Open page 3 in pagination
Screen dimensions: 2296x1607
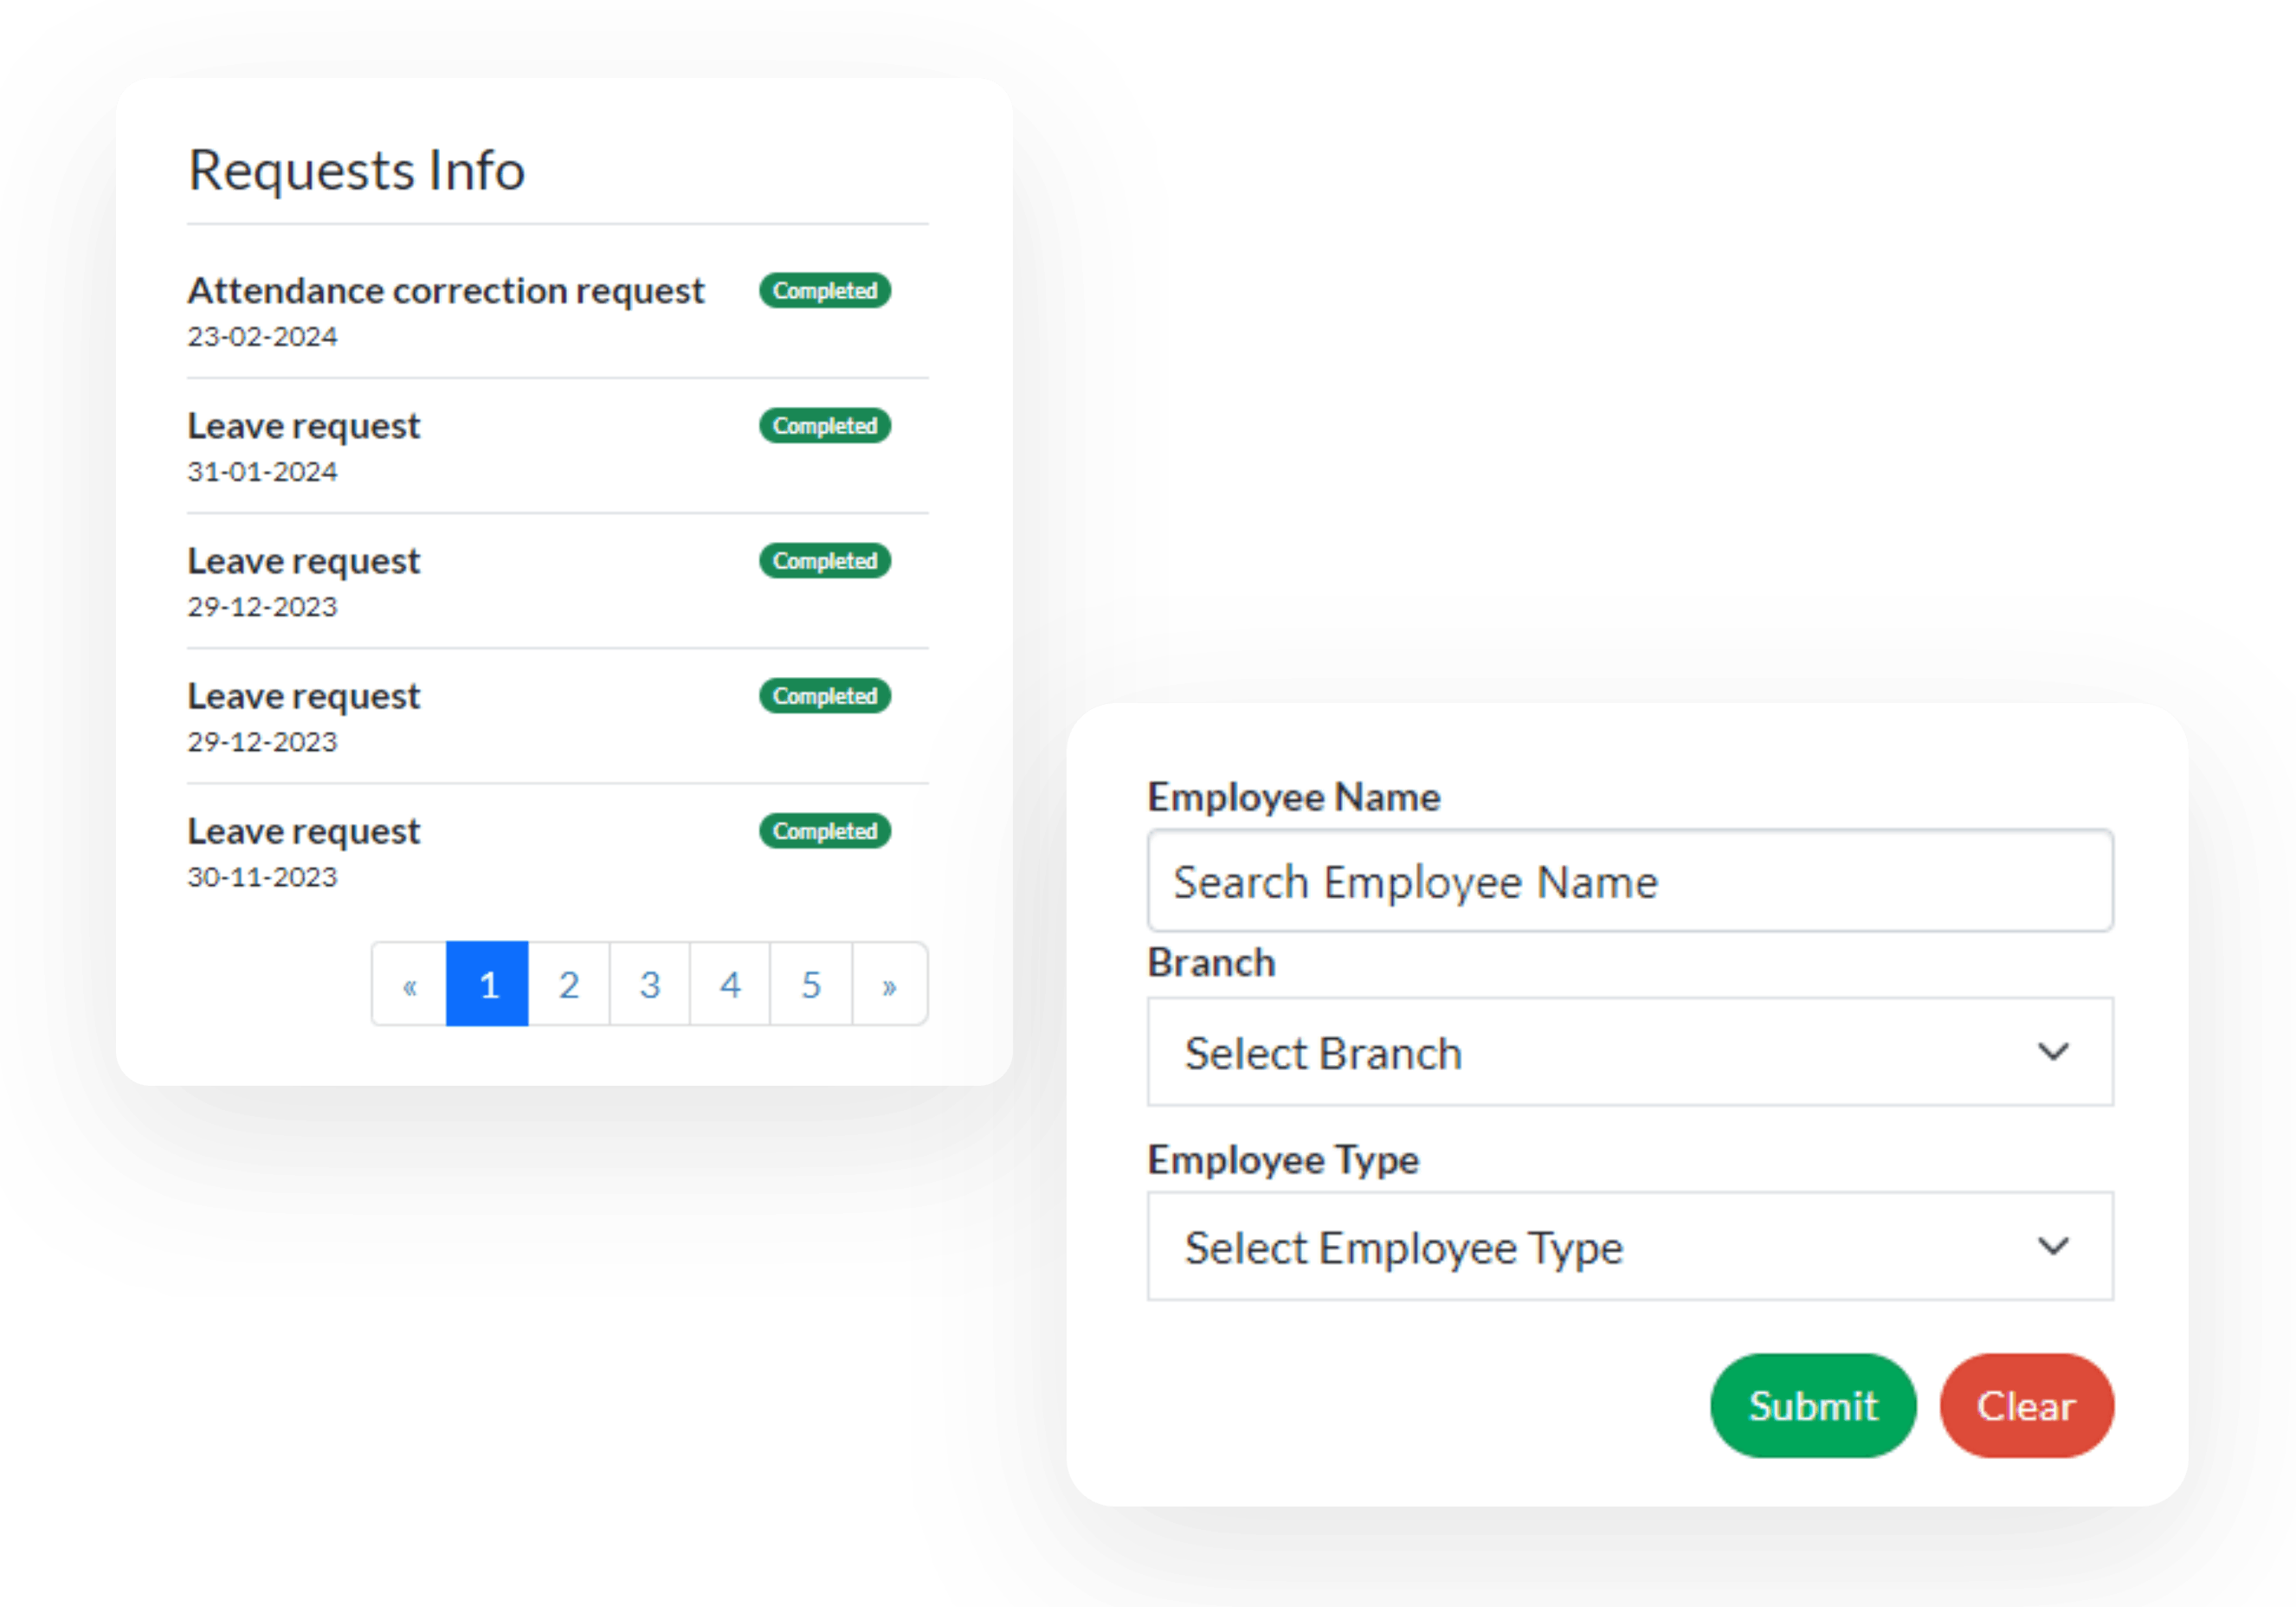(648, 984)
